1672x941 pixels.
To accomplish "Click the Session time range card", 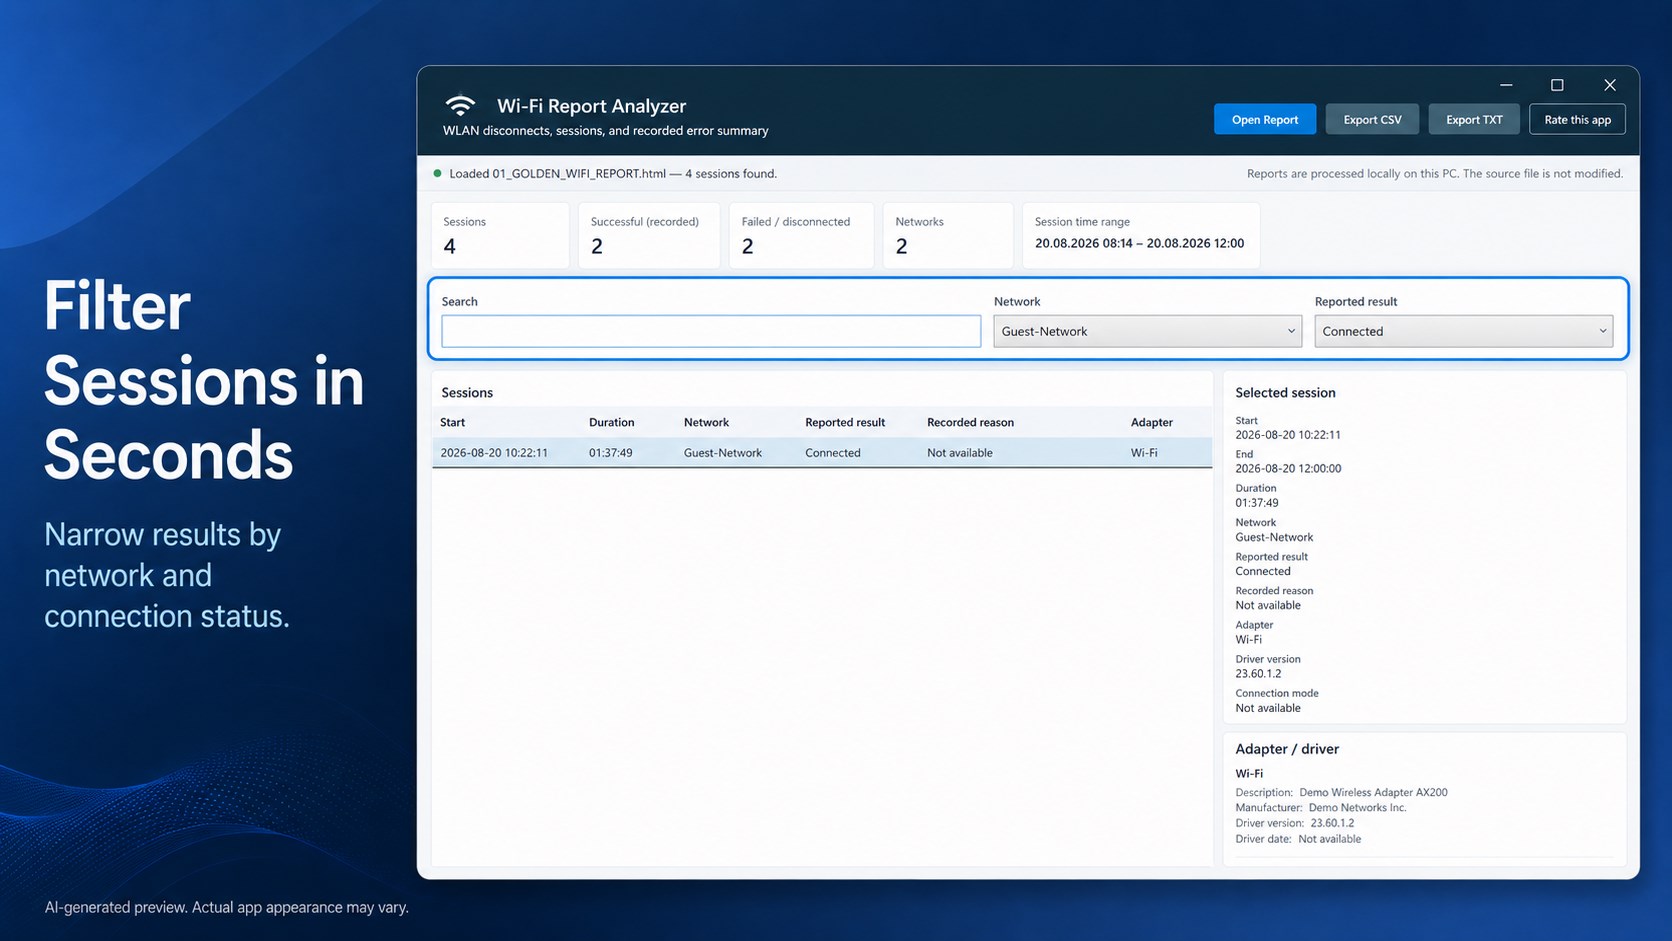I will (1141, 235).
